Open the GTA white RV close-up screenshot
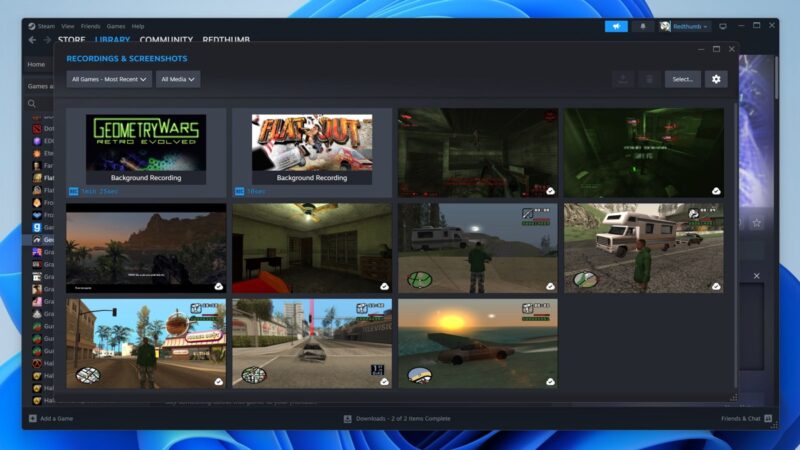The width and height of the screenshot is (800, 450). point(644,248)
